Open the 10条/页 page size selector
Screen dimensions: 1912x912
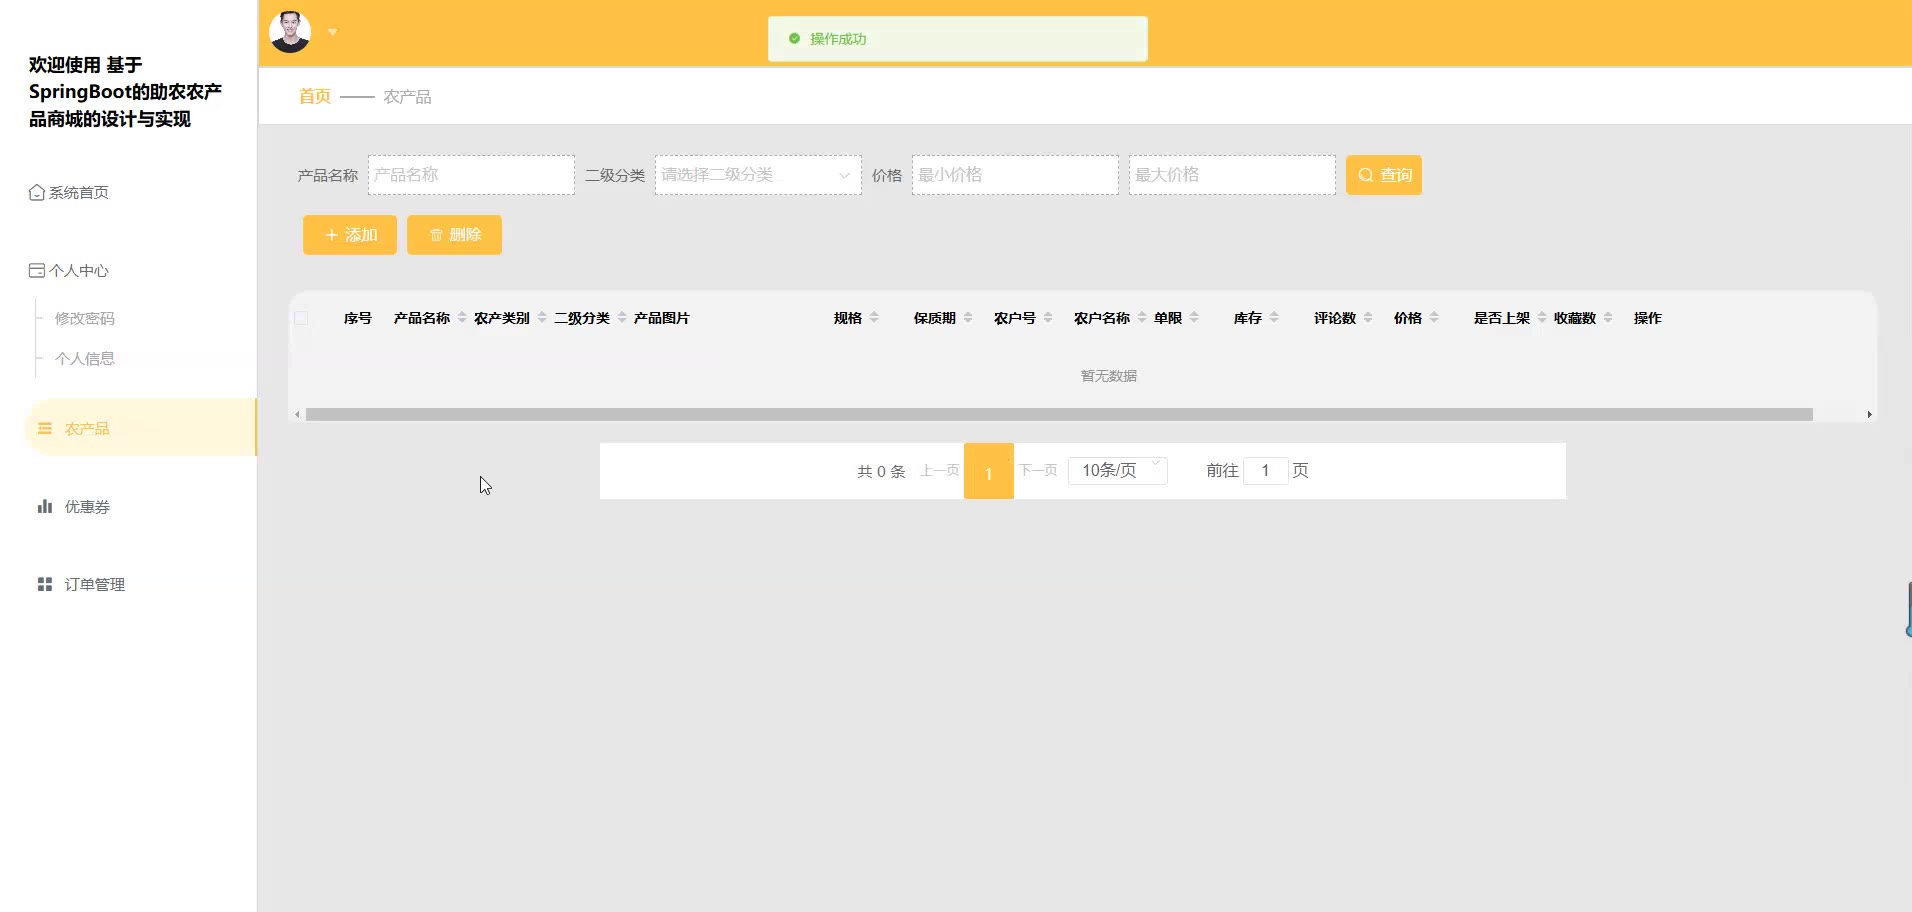coord(1117,470)
